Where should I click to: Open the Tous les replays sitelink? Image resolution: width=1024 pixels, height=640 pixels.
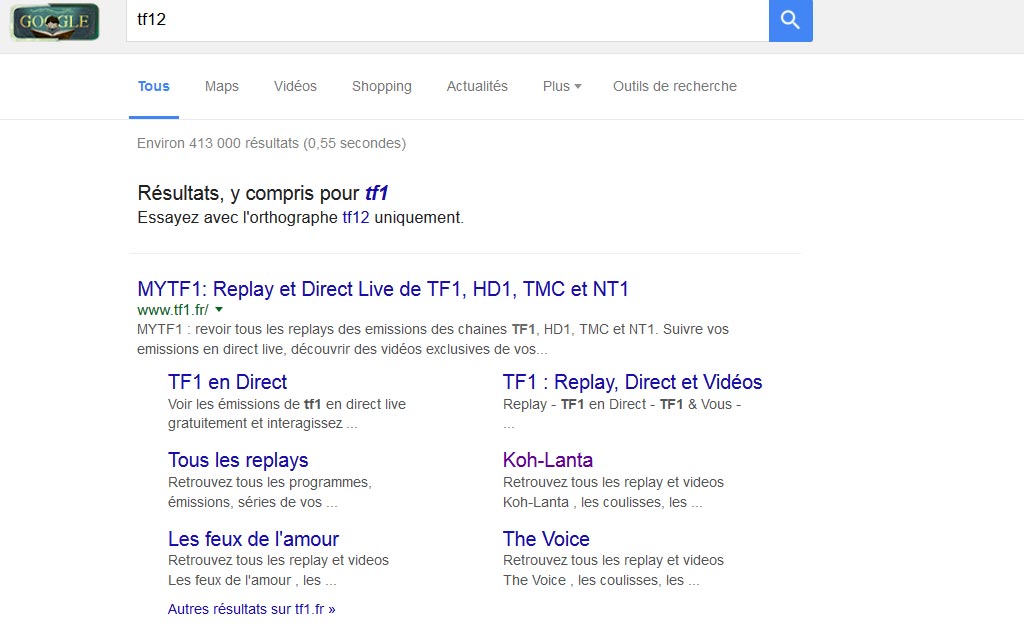point(238,460)
